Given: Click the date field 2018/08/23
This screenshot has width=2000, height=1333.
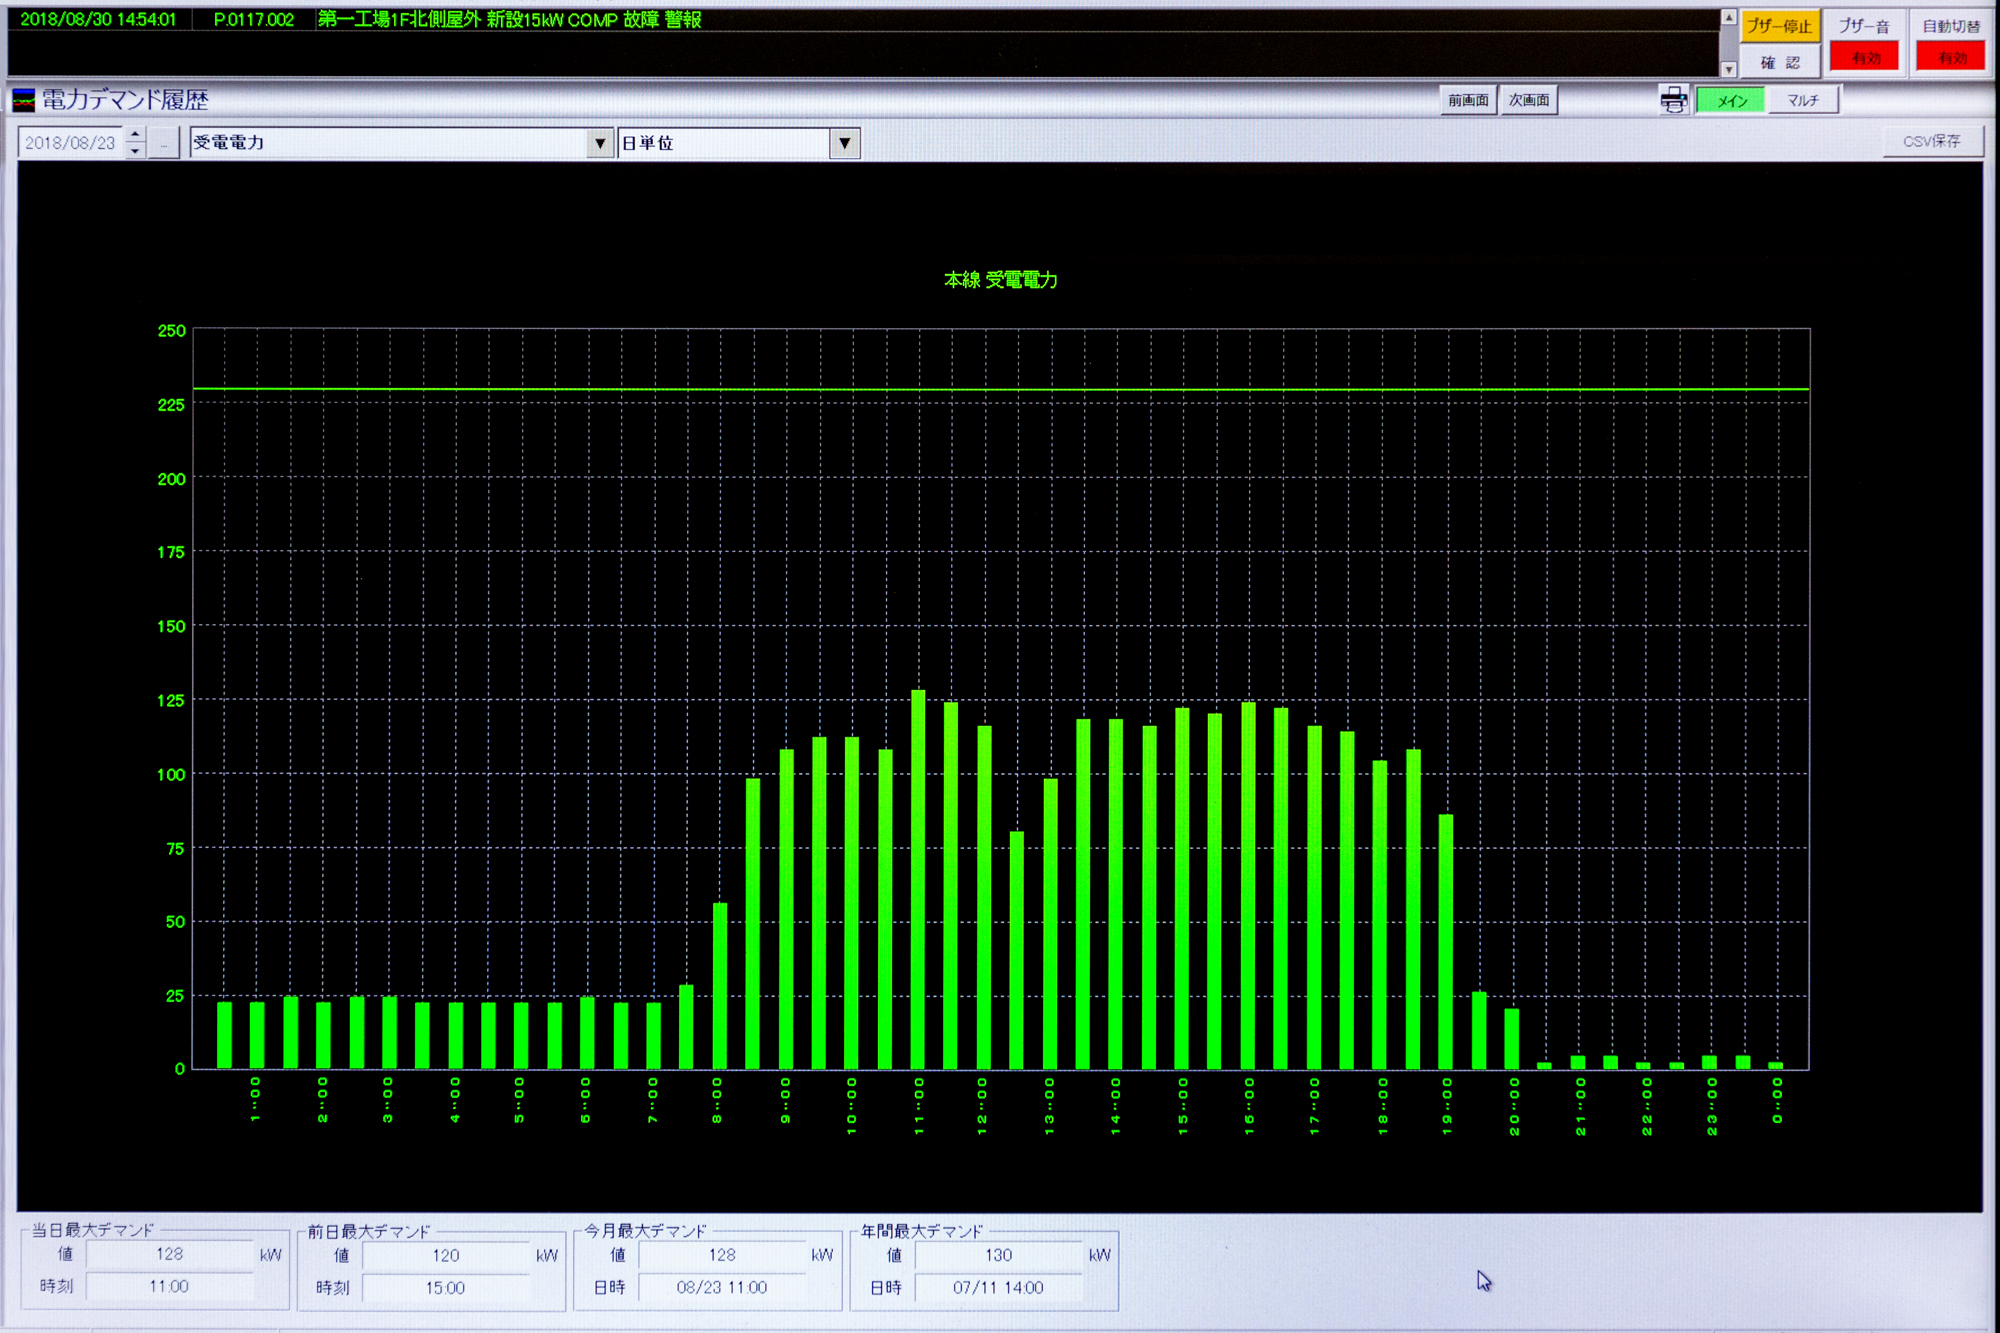Looking at the screenshot, I should click(71, 143).
